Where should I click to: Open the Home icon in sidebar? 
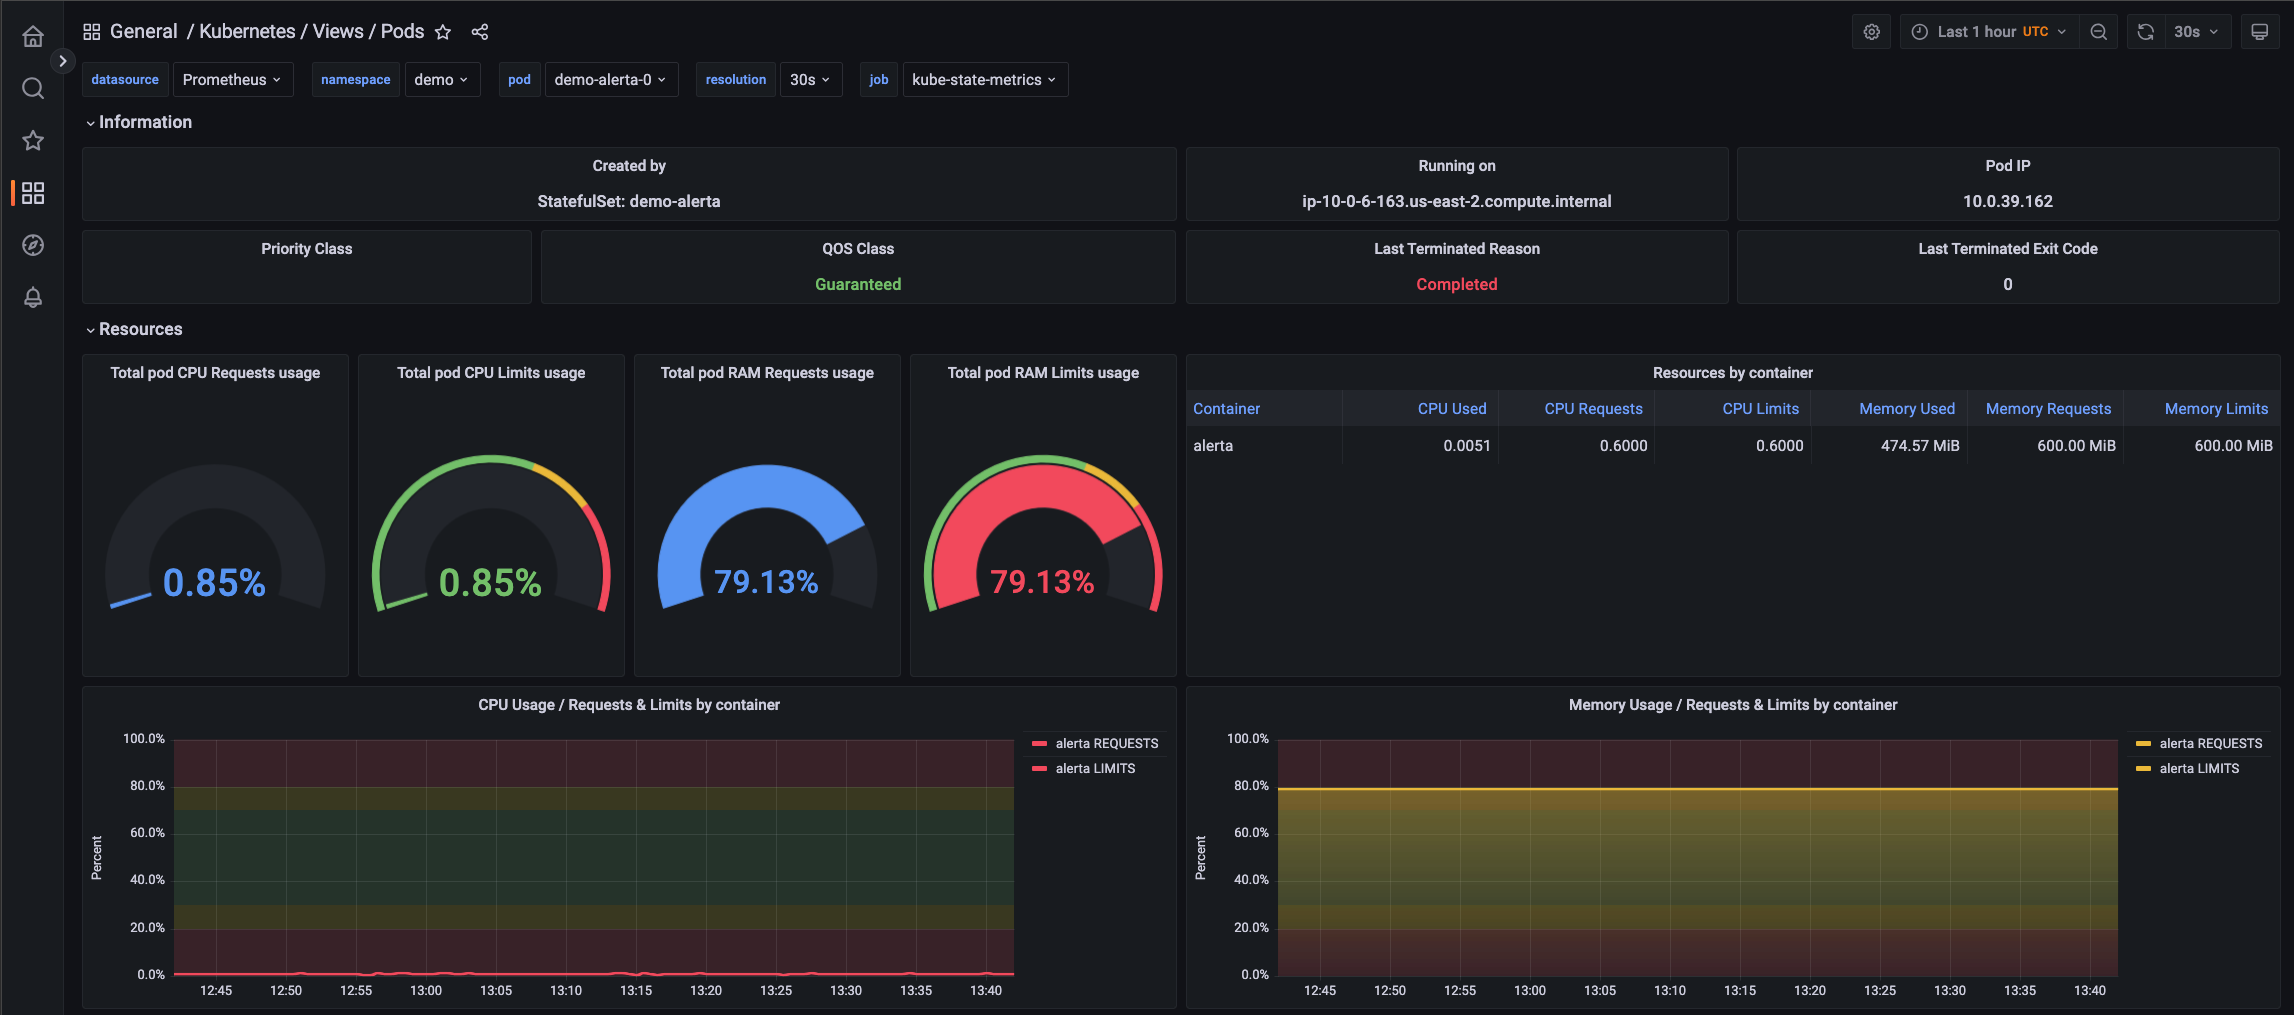tap(33, 37)
